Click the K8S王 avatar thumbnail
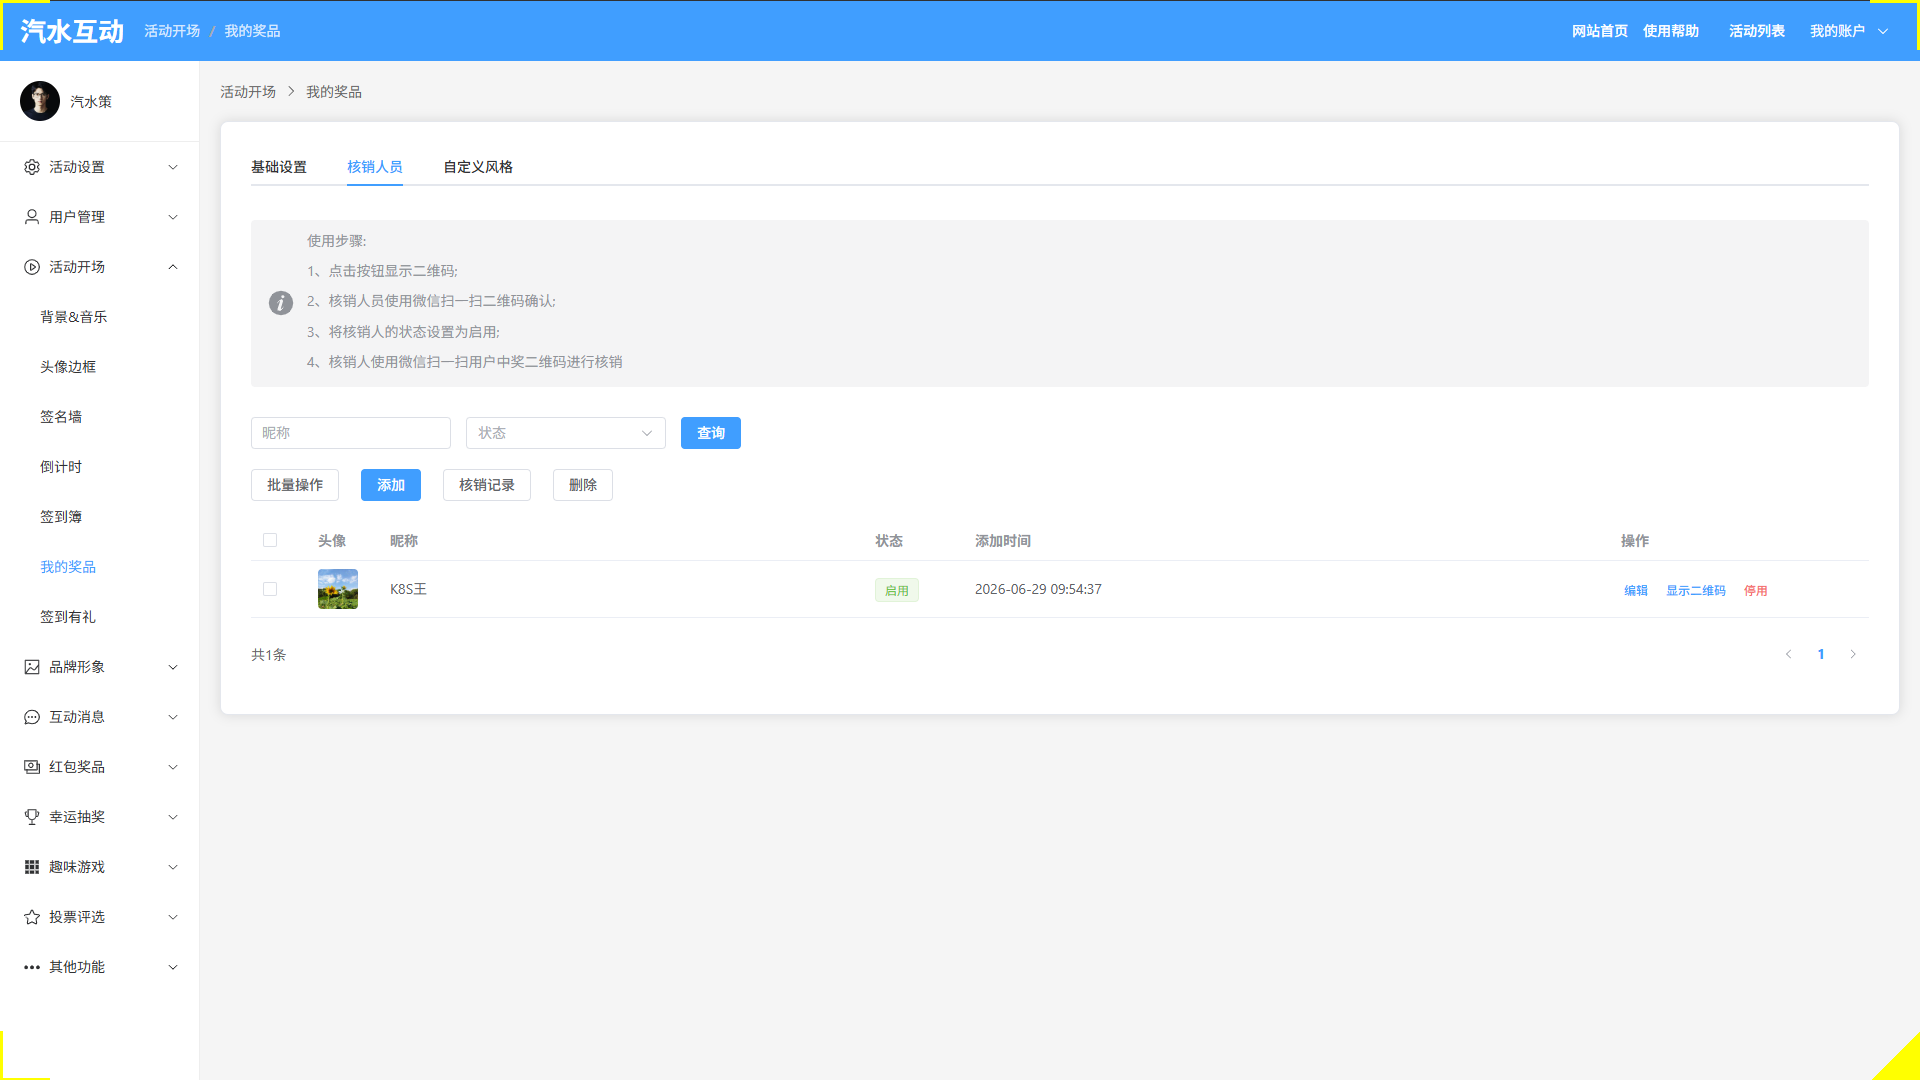This screenshot has height=1080, width=1920. coord(338,589)
